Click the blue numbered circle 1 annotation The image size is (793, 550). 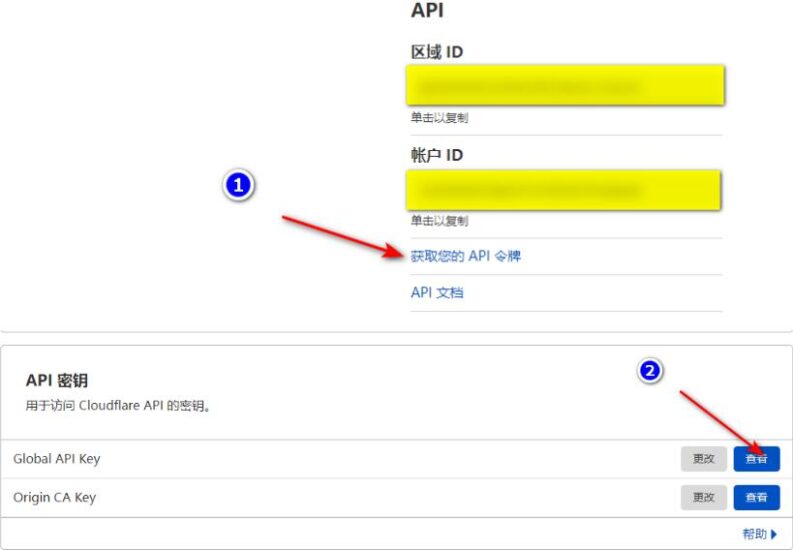[x=237, y=186]
